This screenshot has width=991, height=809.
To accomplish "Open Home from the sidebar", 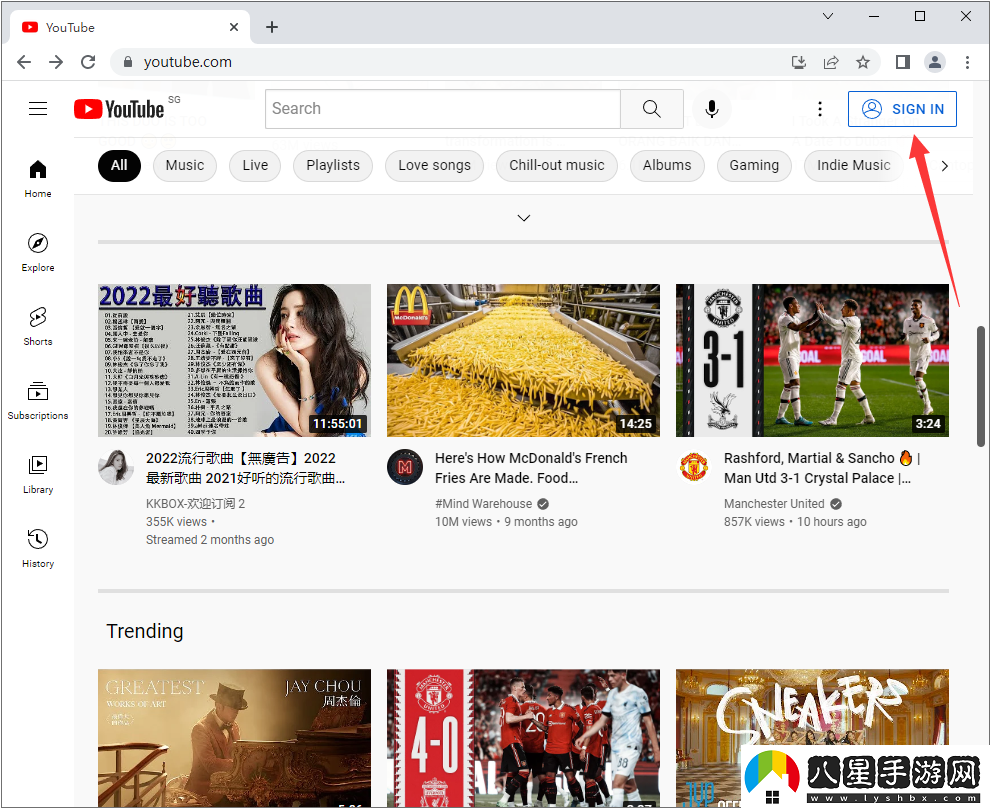I will (x=37, y=176).
